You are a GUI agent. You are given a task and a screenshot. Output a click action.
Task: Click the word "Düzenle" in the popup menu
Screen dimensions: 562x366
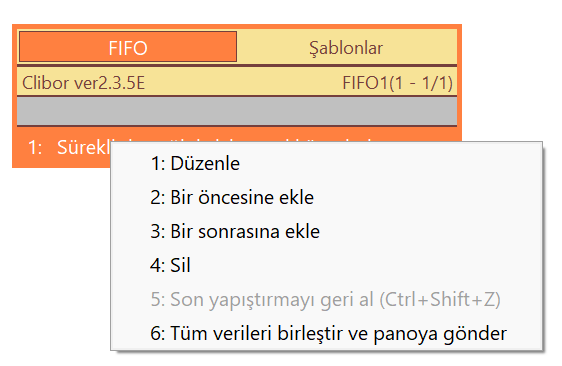tap(205, 163)
